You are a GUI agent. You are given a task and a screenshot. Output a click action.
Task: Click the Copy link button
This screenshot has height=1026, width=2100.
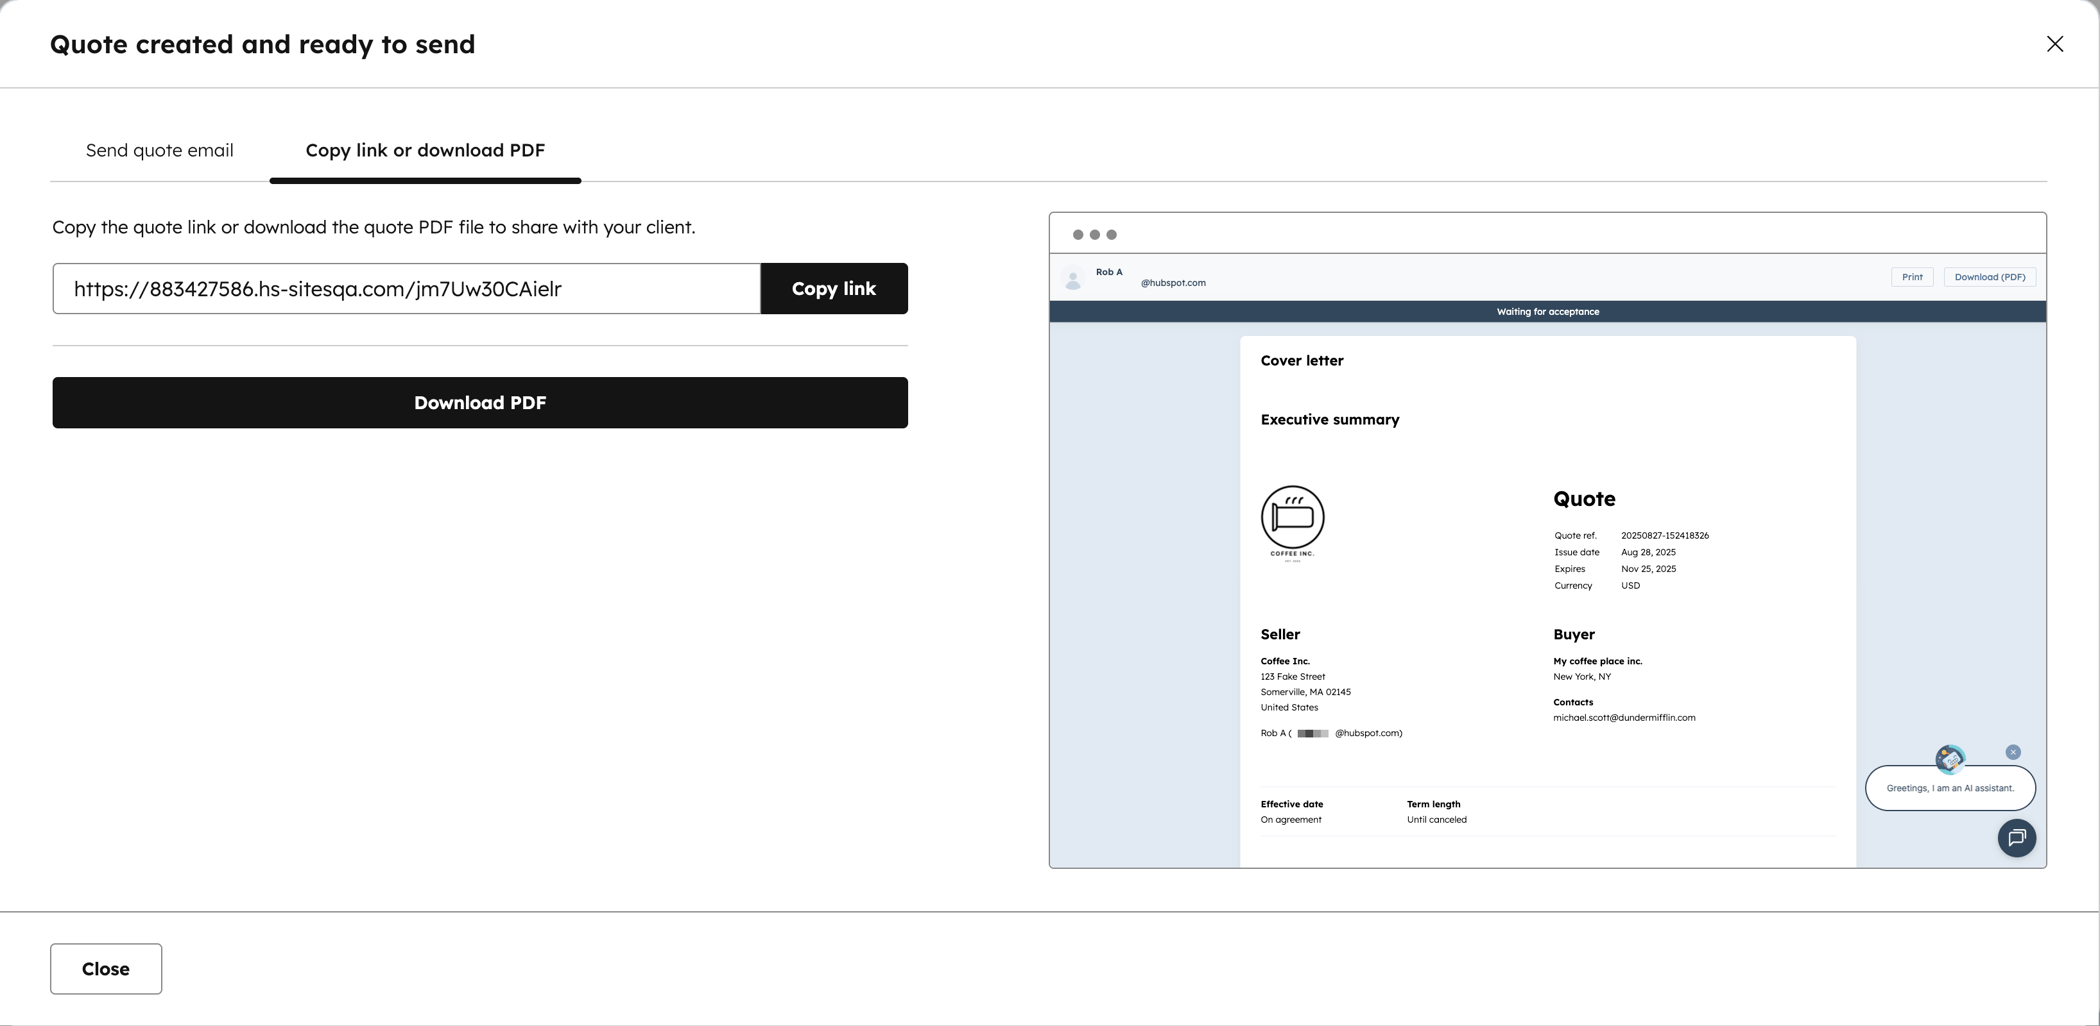[x=834, y=289]
